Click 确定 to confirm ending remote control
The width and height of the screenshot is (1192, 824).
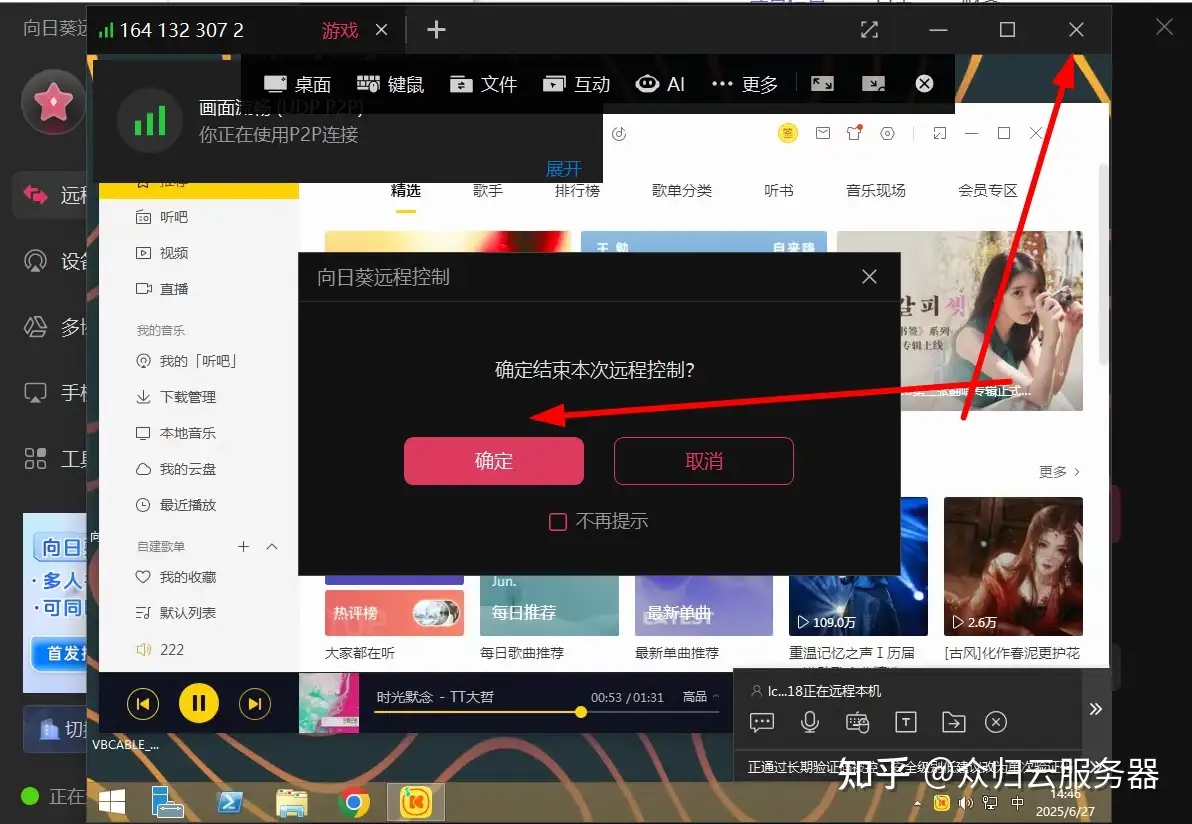[493, 461]
